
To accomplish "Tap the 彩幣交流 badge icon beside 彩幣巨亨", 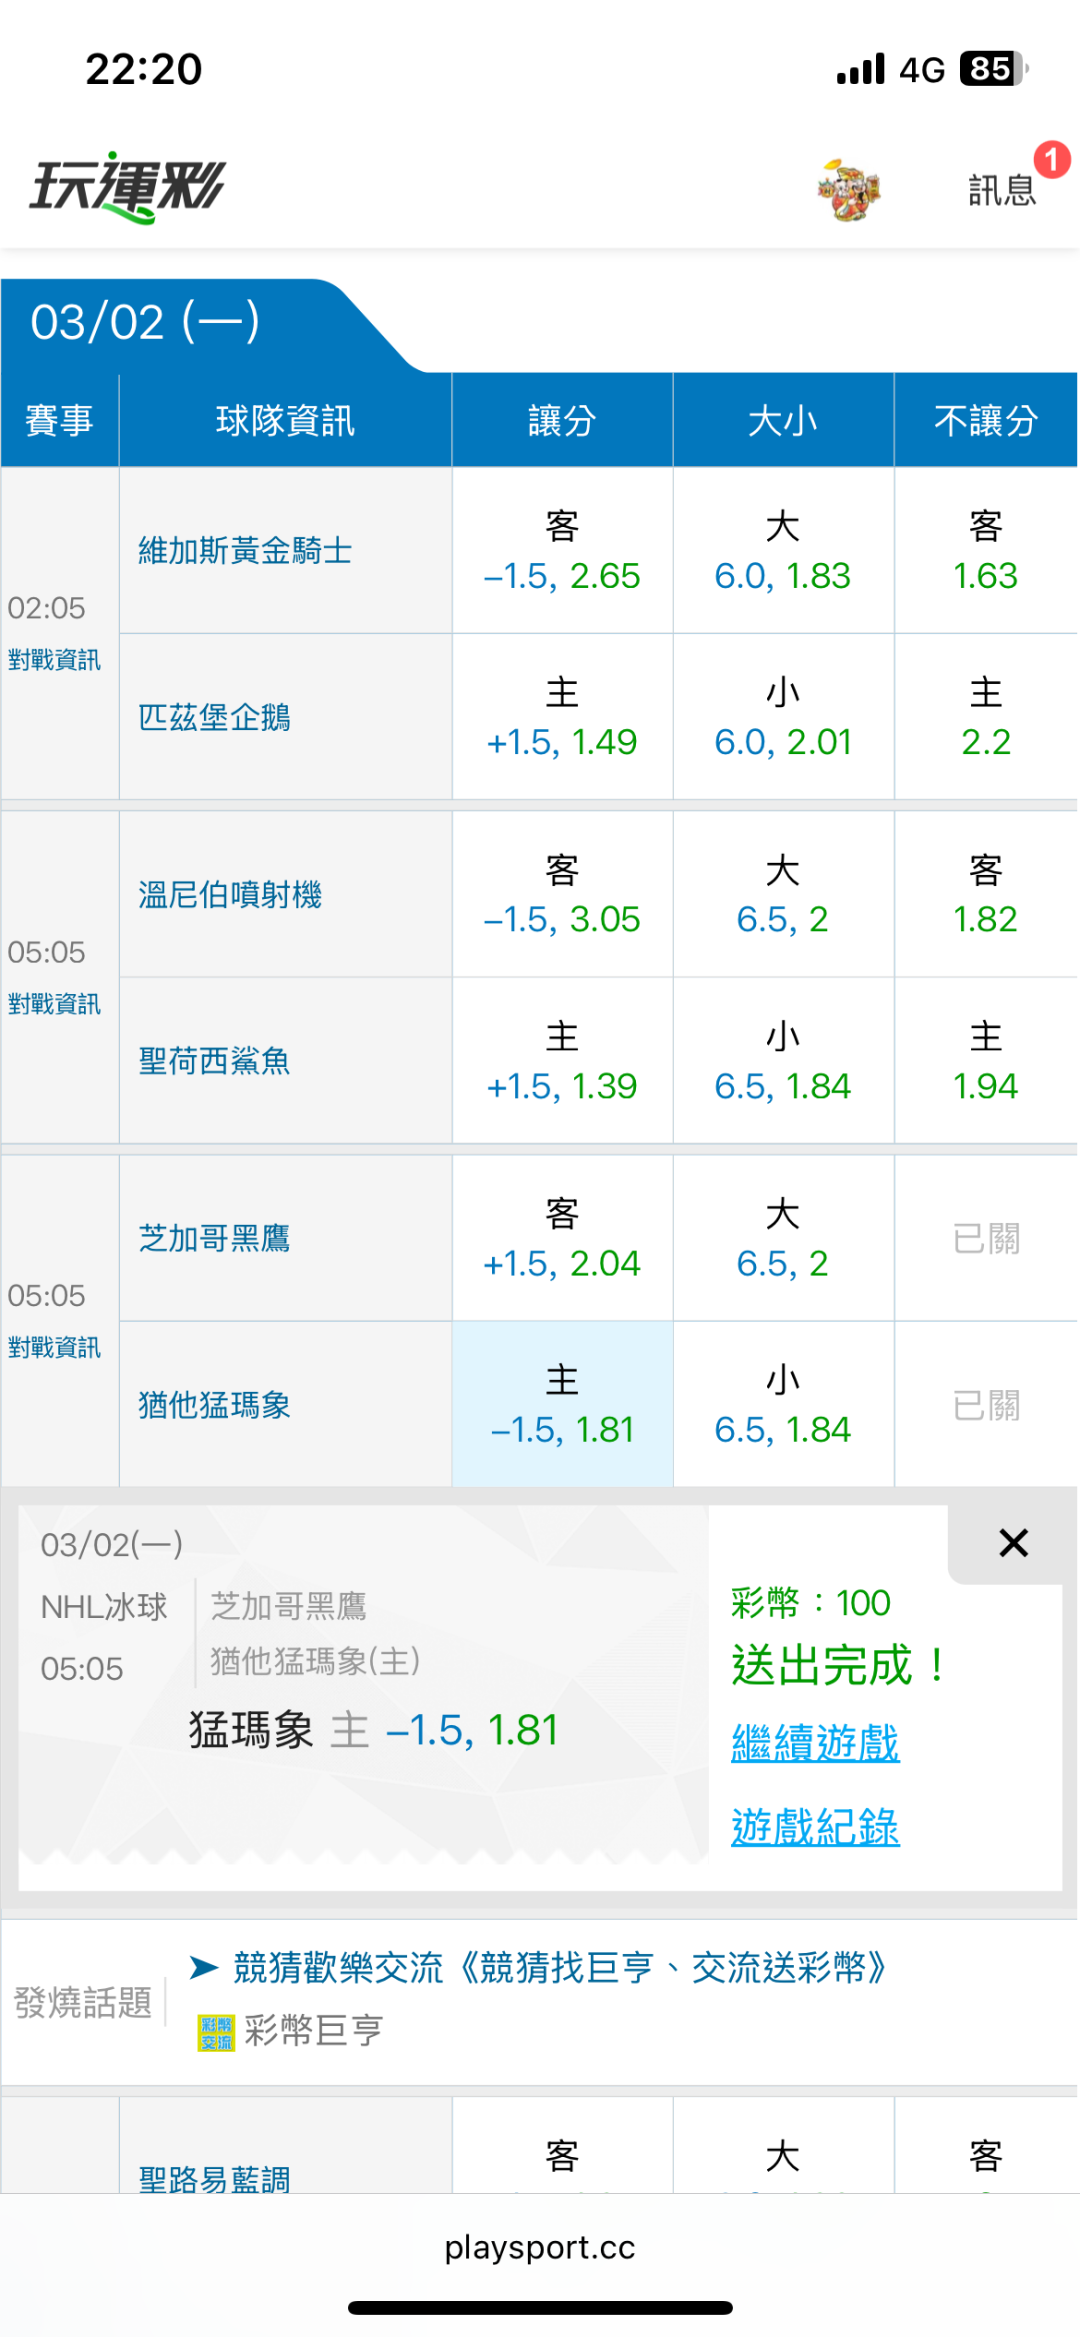I will [x=216, y=2033].
